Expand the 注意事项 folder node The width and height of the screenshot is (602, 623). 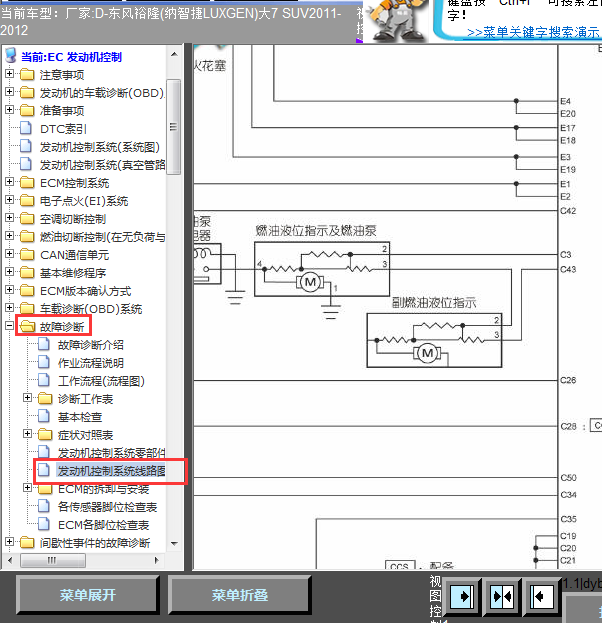(x=10, y=74)
